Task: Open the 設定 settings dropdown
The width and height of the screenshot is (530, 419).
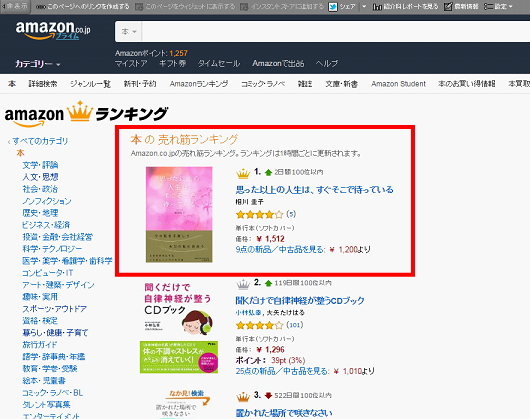Action: 499,6
